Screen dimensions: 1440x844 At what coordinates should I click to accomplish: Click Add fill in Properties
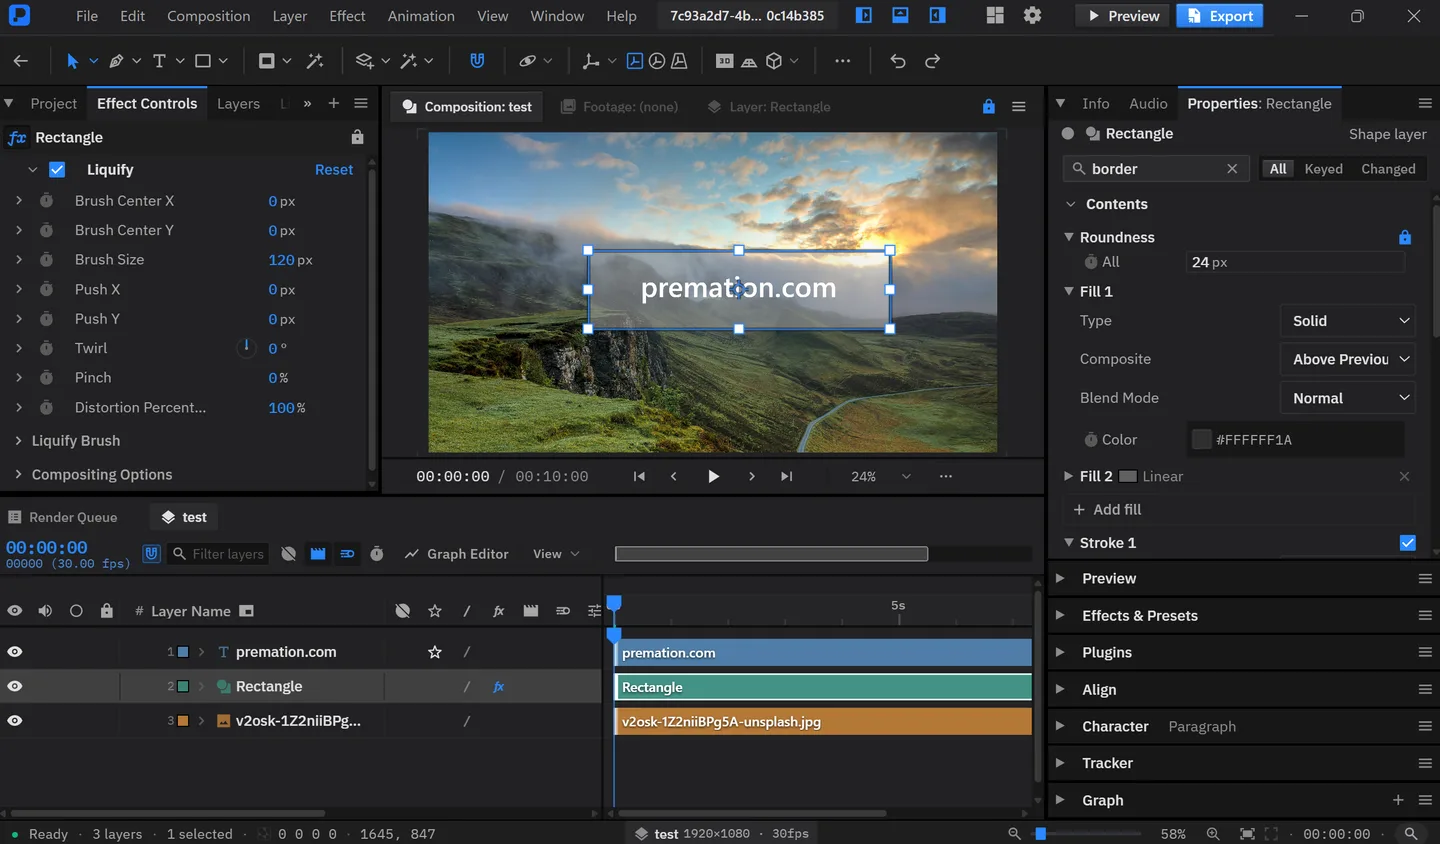click(x=1107, y=510)
